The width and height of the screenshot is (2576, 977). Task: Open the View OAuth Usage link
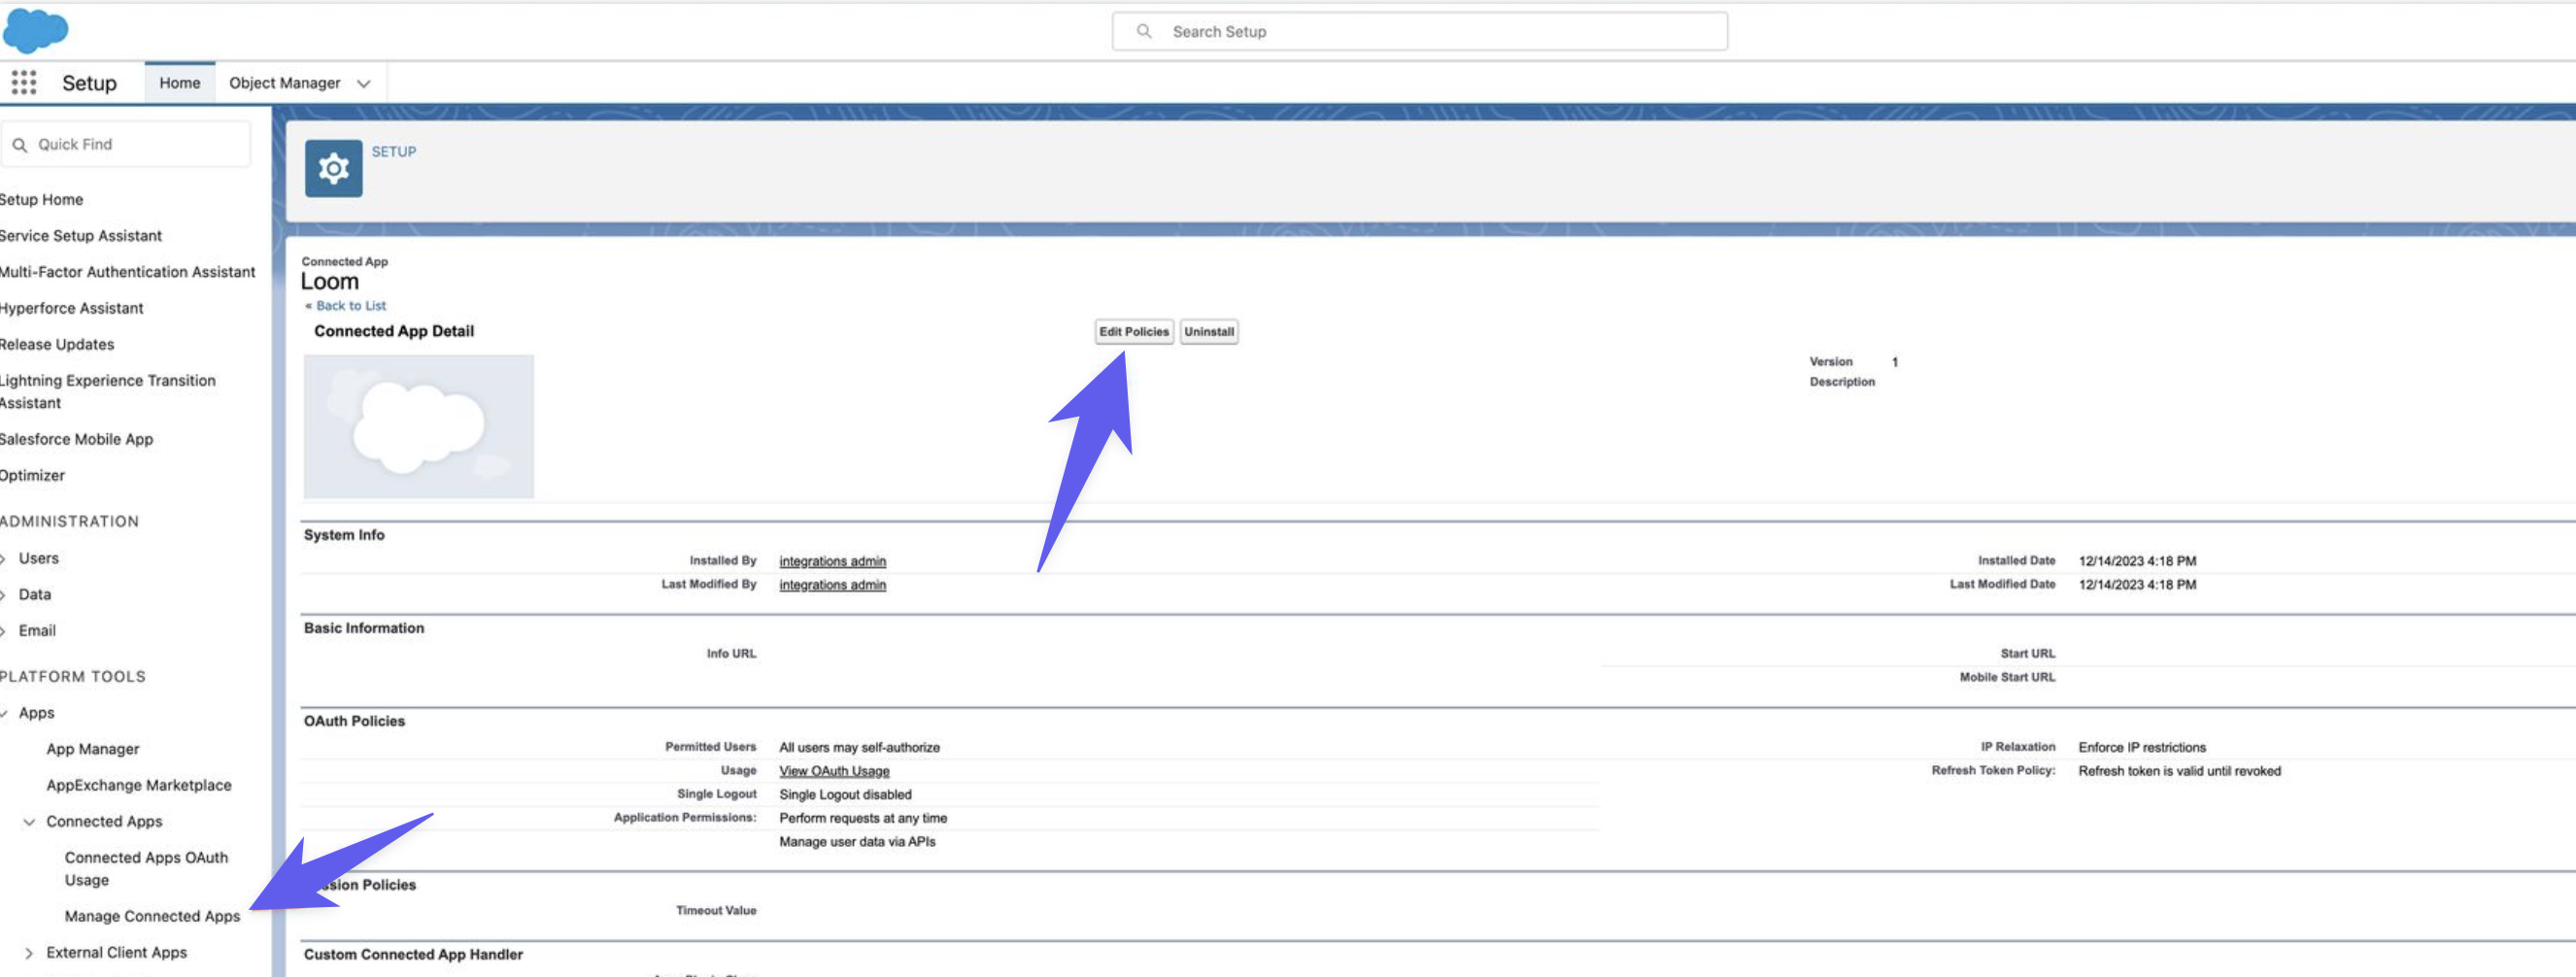point(833,770)
